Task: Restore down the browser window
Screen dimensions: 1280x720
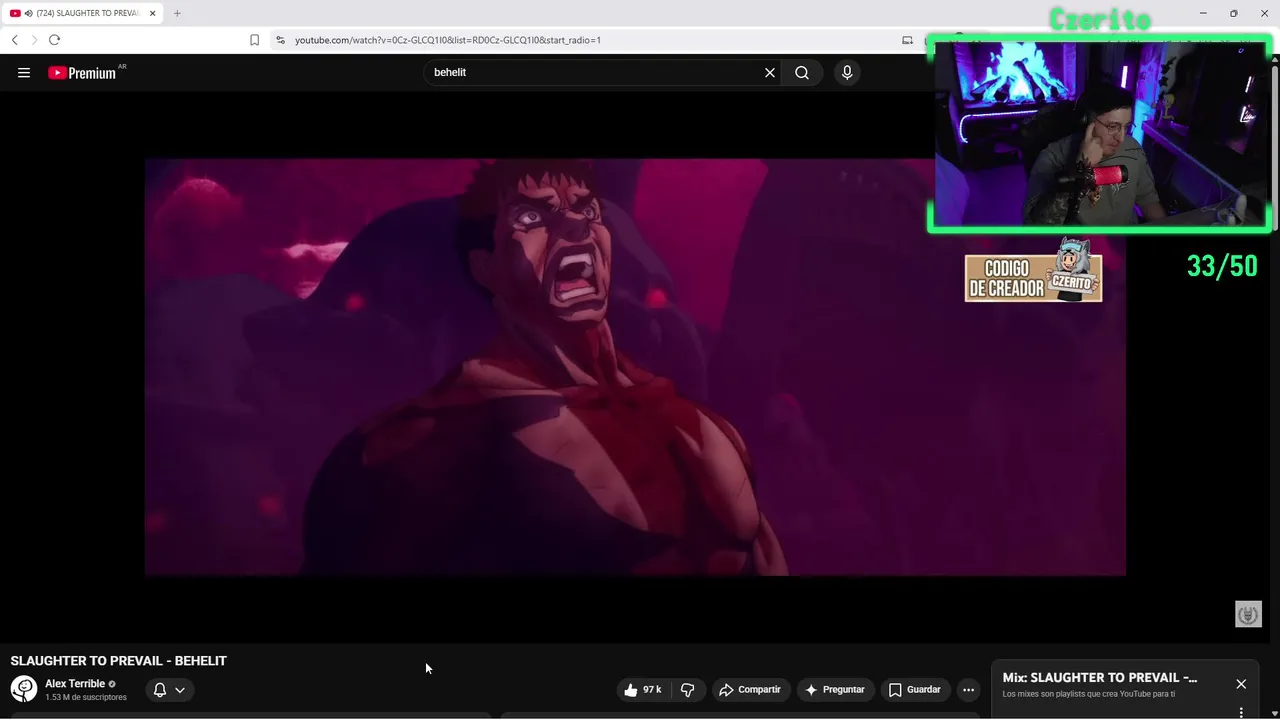Action: coord(1234,13)
